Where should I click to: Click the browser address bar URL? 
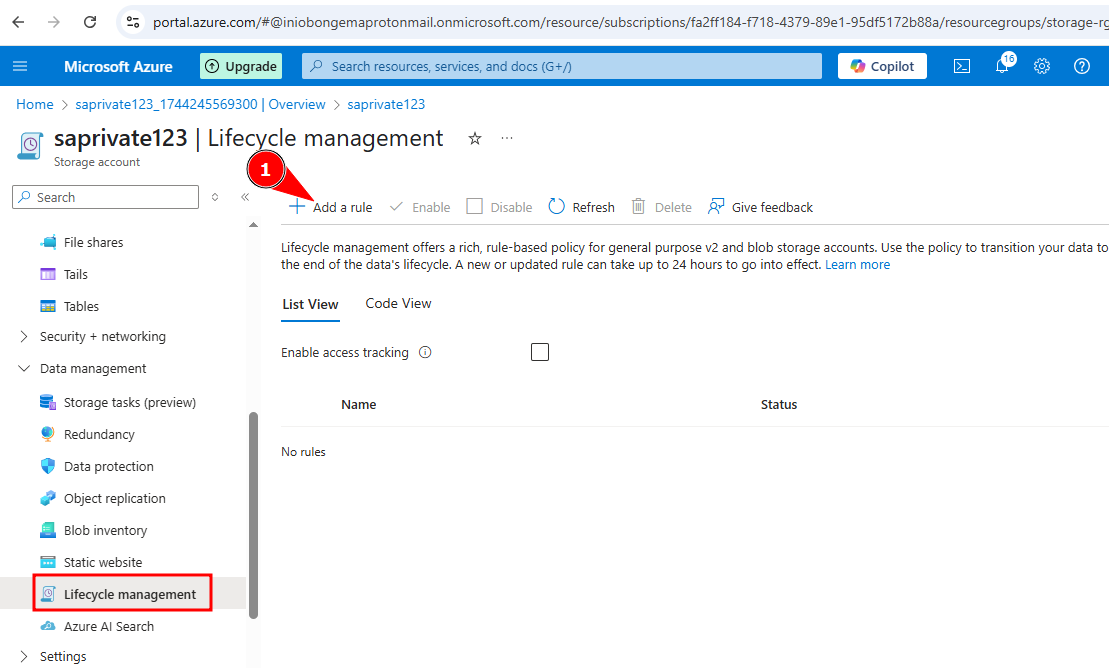coord(629,22)
